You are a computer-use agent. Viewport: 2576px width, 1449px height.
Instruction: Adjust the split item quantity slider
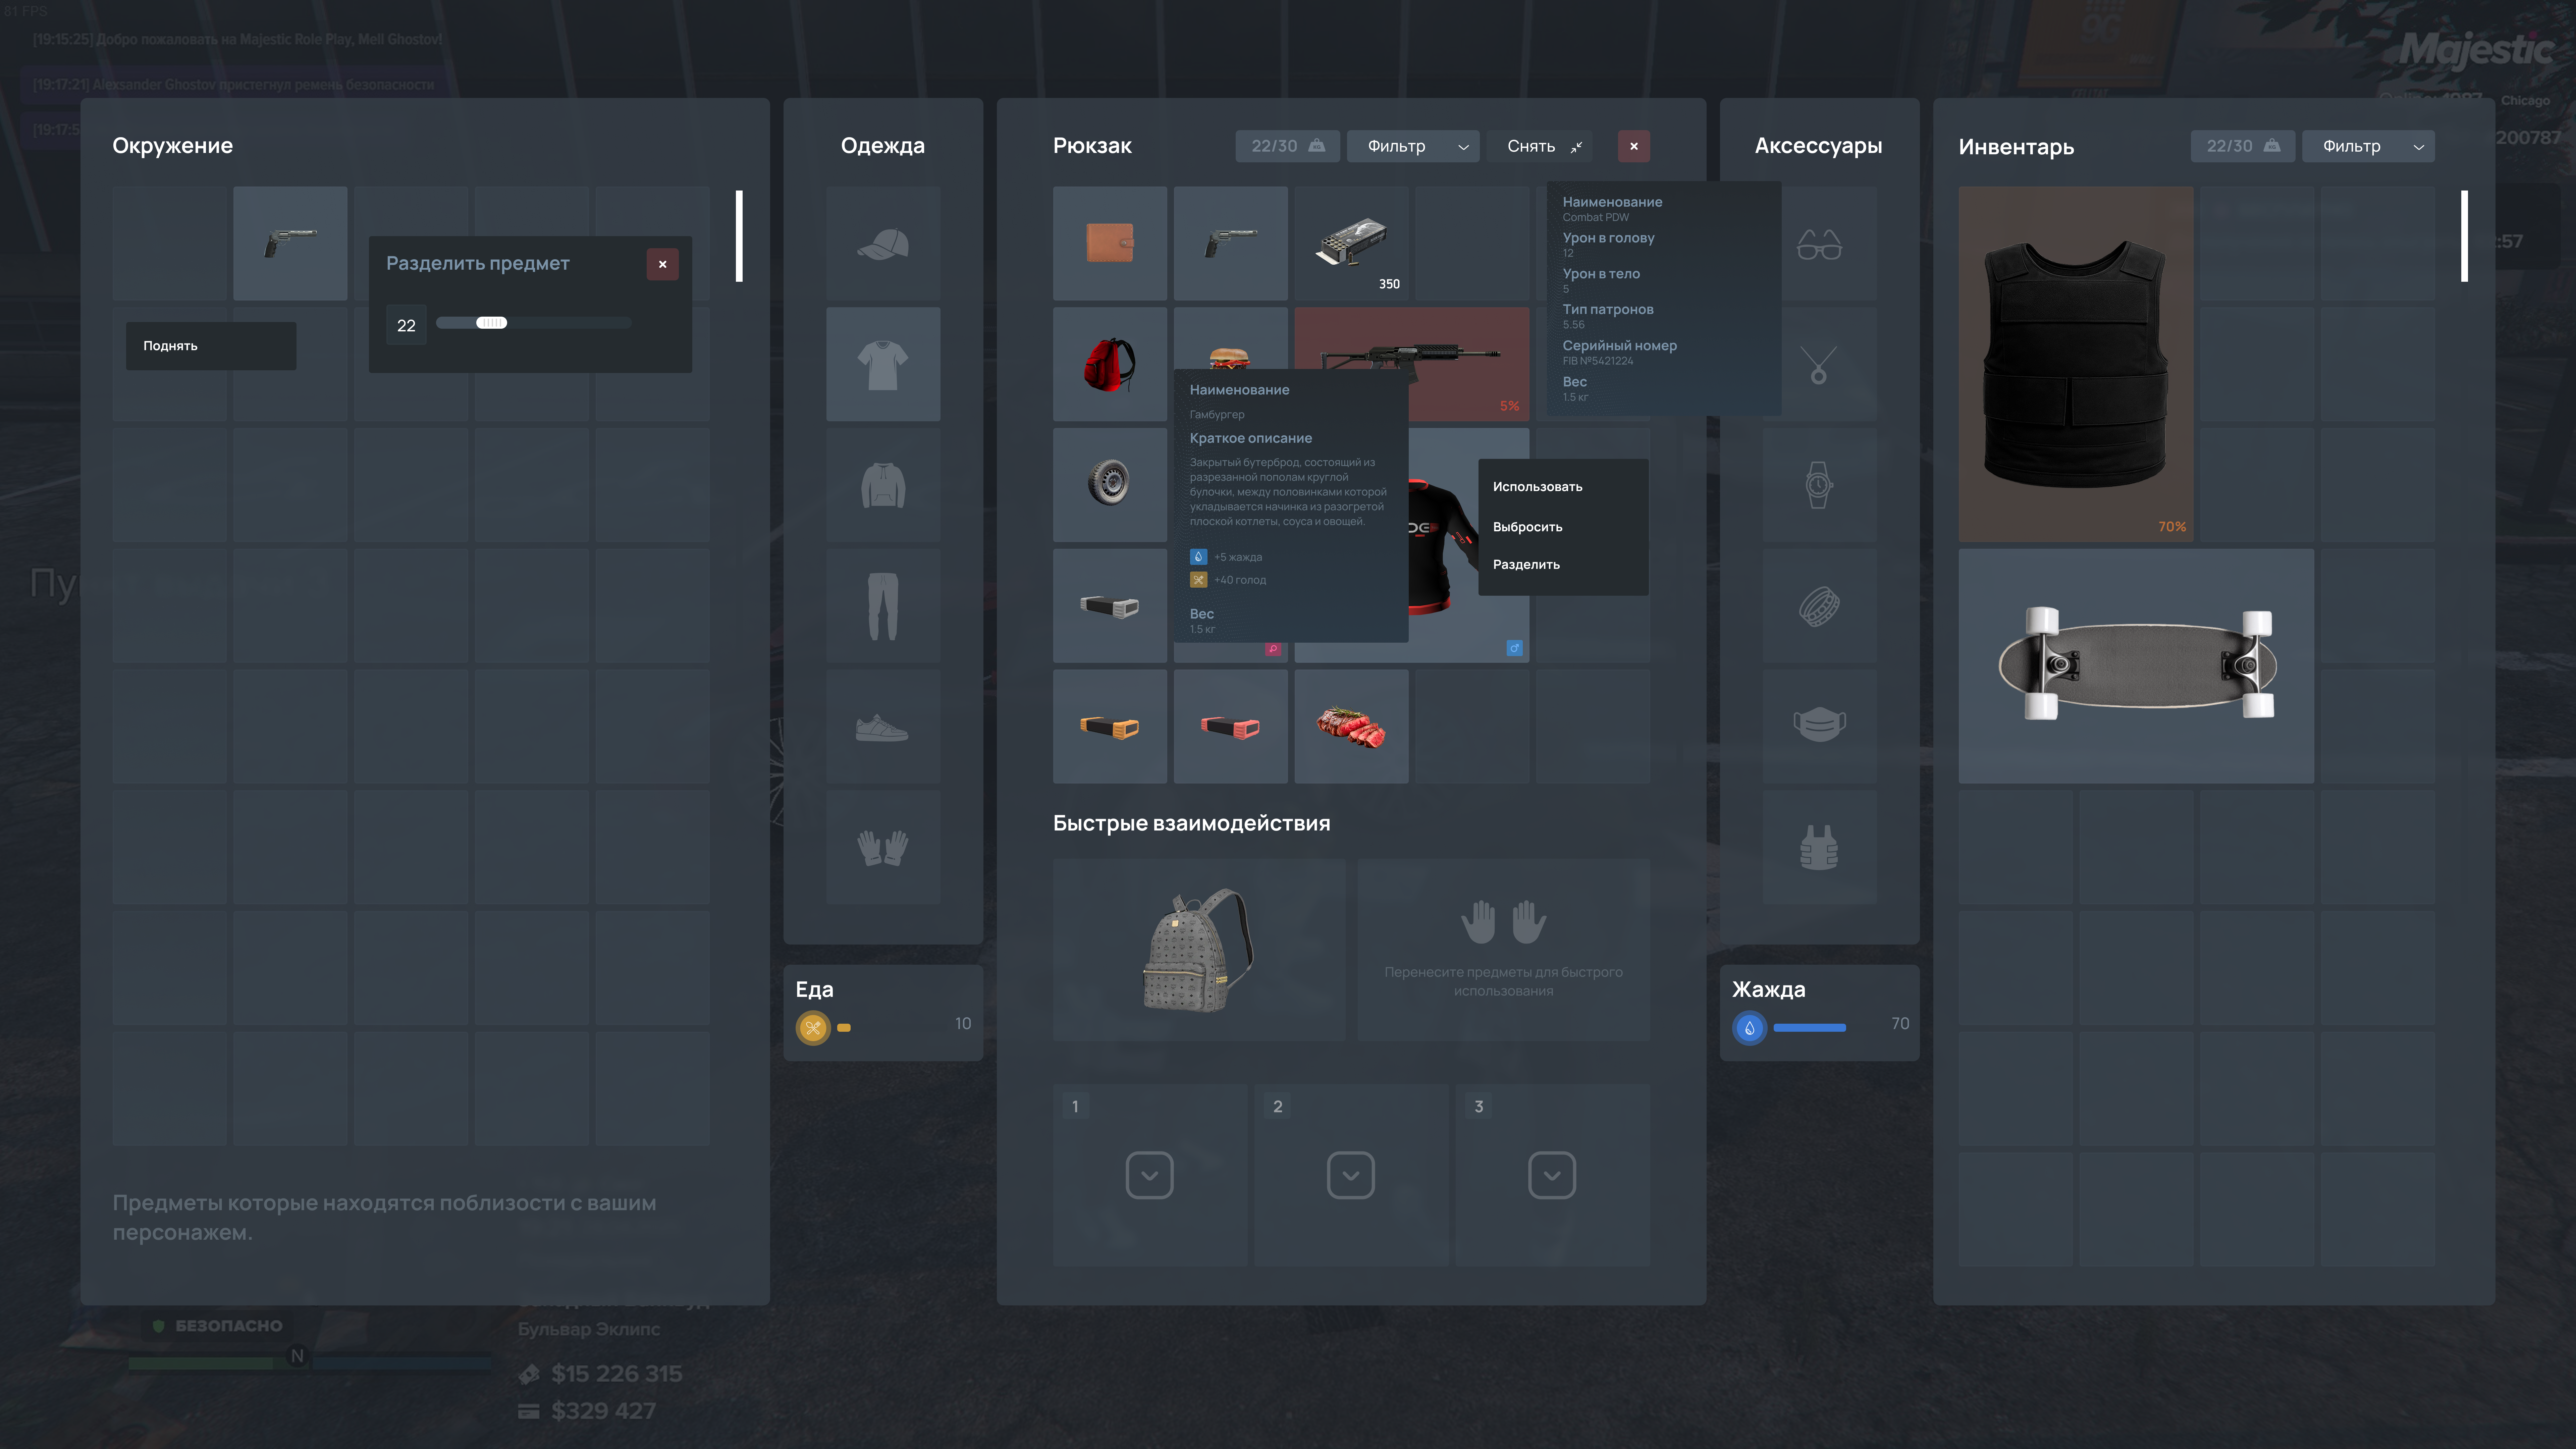[491, 323]
